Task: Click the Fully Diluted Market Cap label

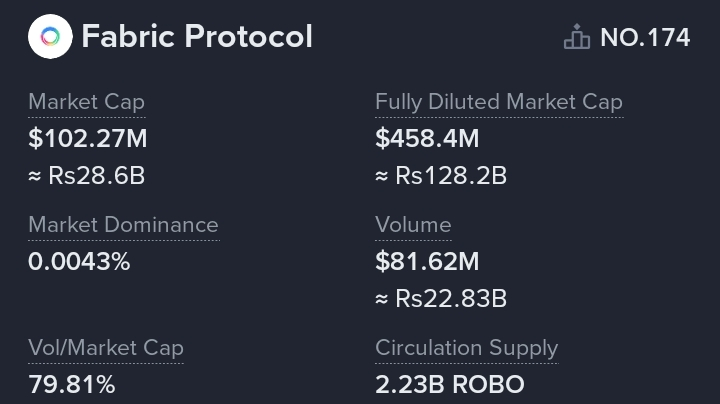Action: (498, 102)
